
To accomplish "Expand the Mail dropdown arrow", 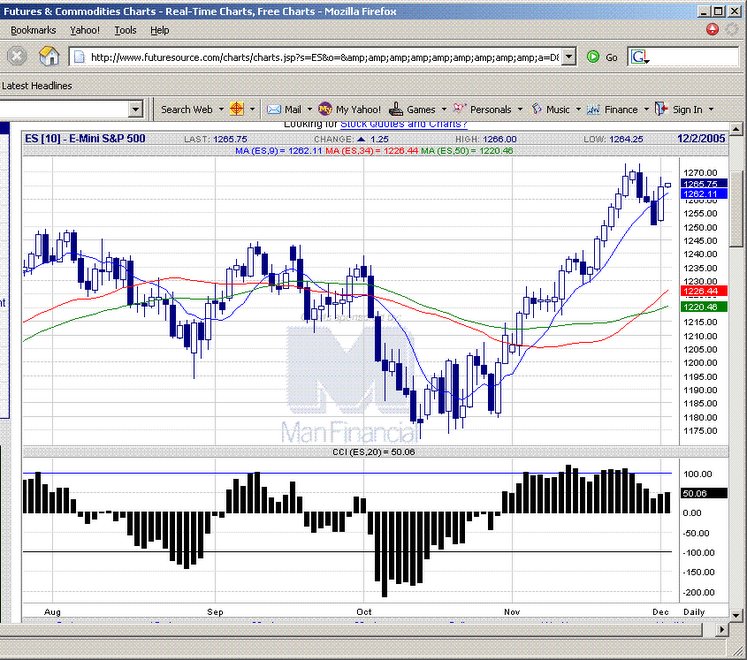I will tap(310, 110).
